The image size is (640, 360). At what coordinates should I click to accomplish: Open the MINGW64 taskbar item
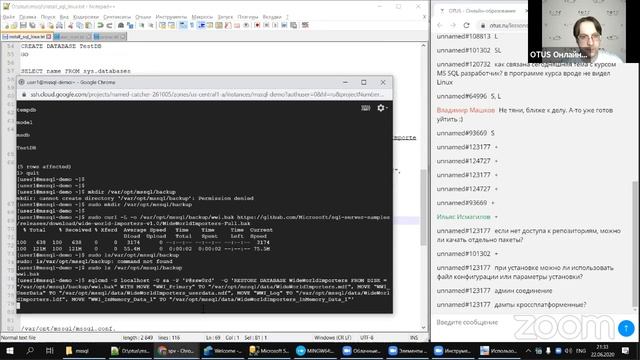click(x=316, y=351)
